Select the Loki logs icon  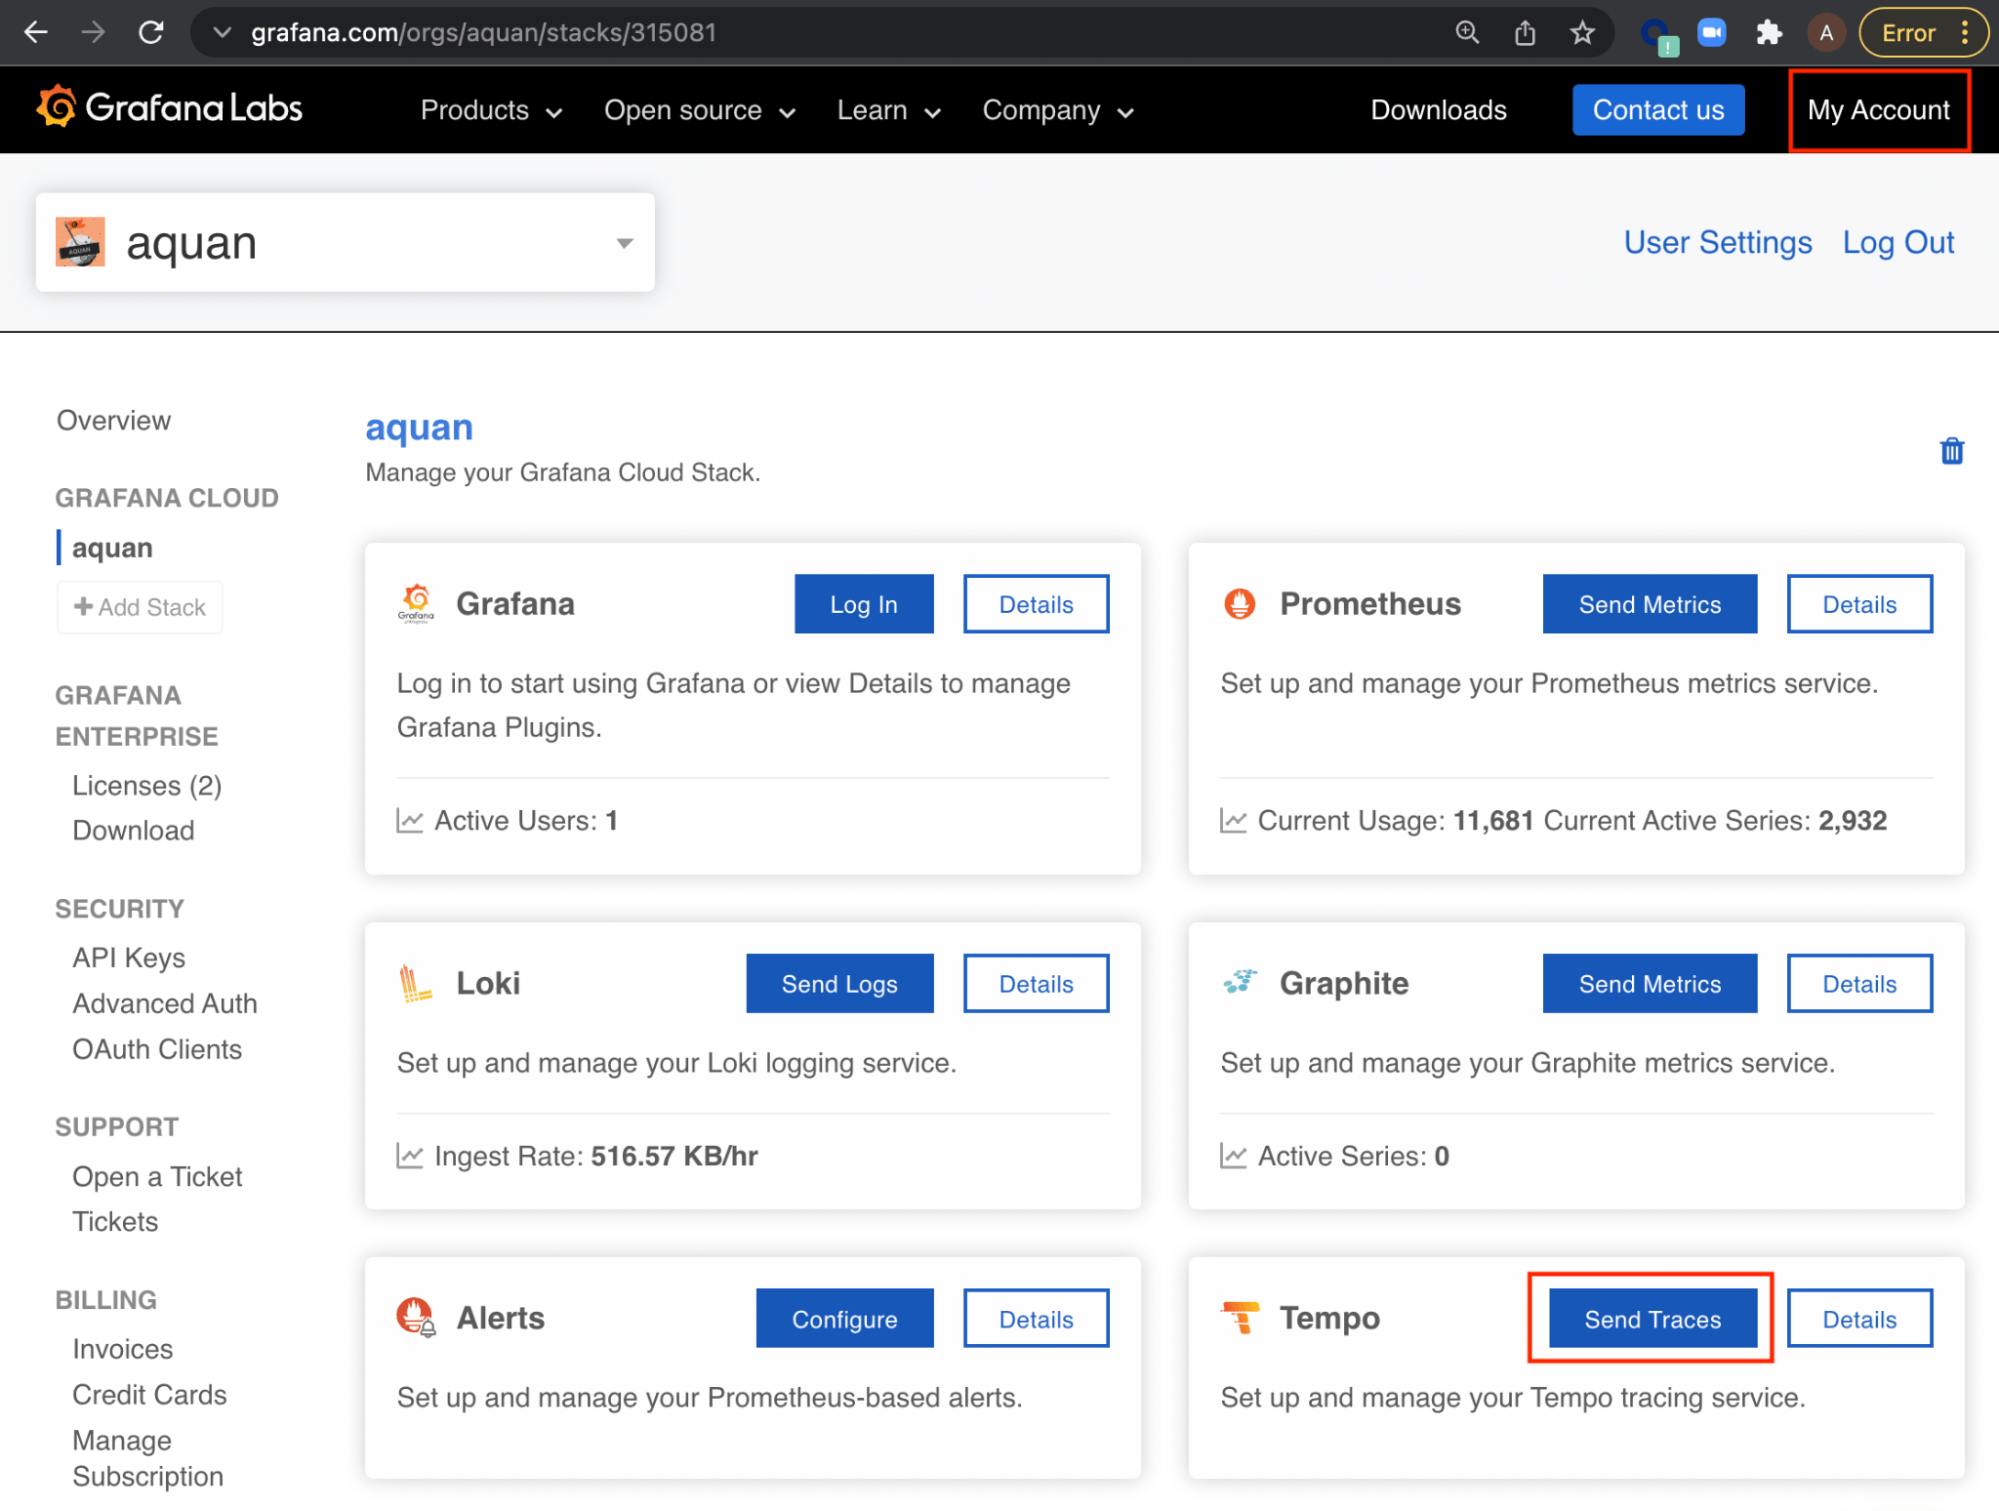click(x=415, y=983)
